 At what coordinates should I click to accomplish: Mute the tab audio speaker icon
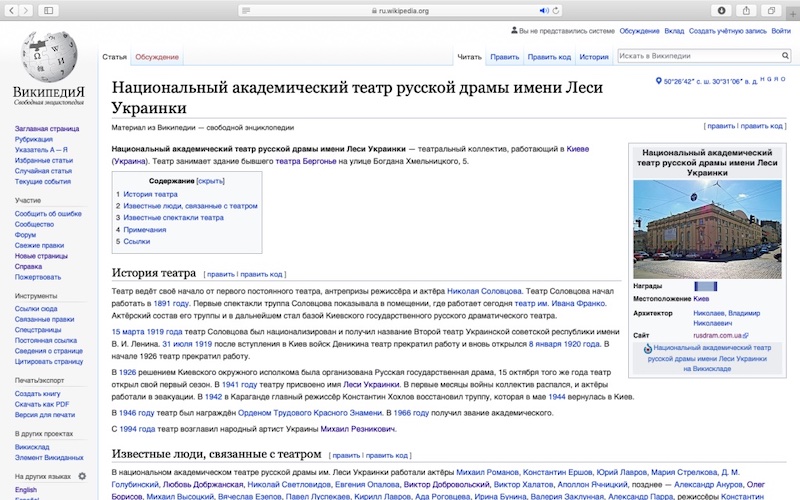coord(544,10)
